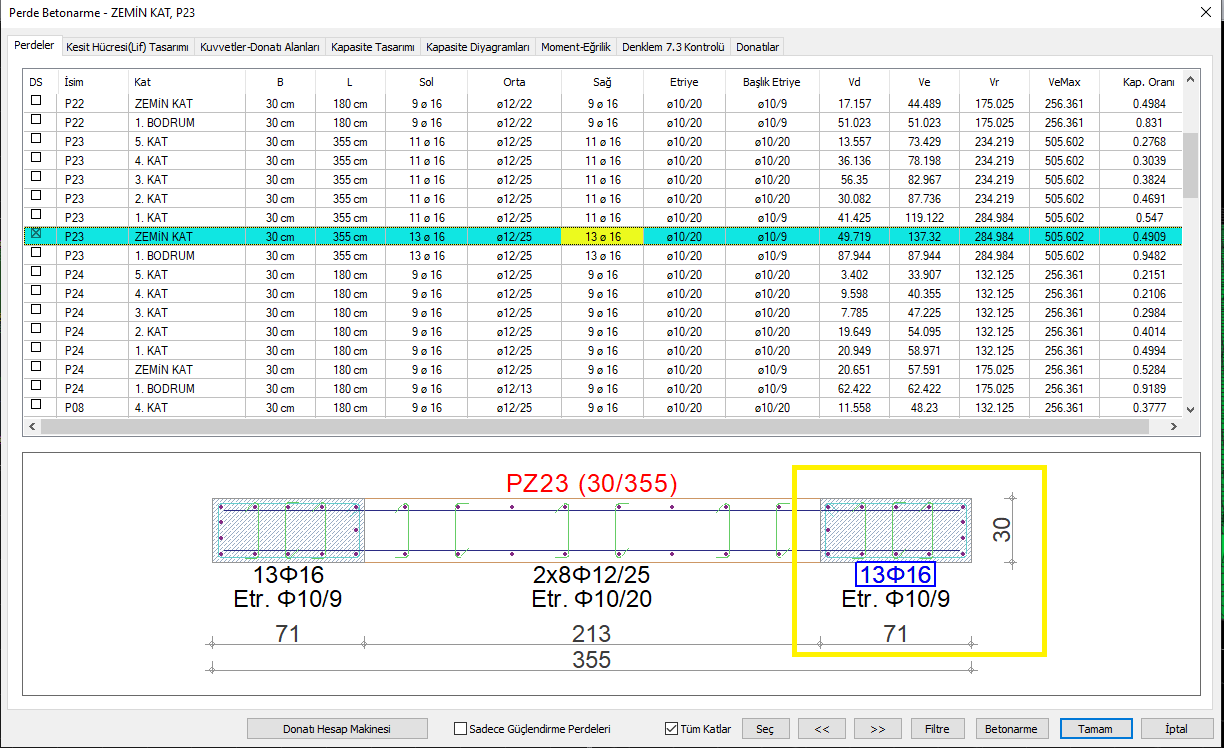Open the Moment-Eğrilik tab

pyautogui.click(x=575, y=47)
